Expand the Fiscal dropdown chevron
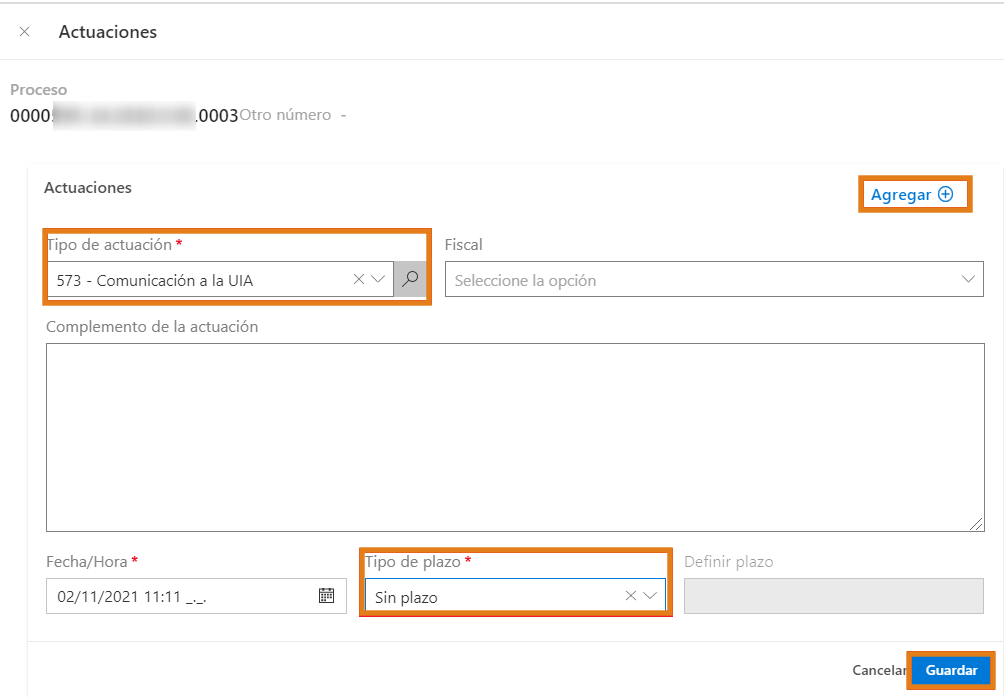1004x697 pixels. [968, 280]
